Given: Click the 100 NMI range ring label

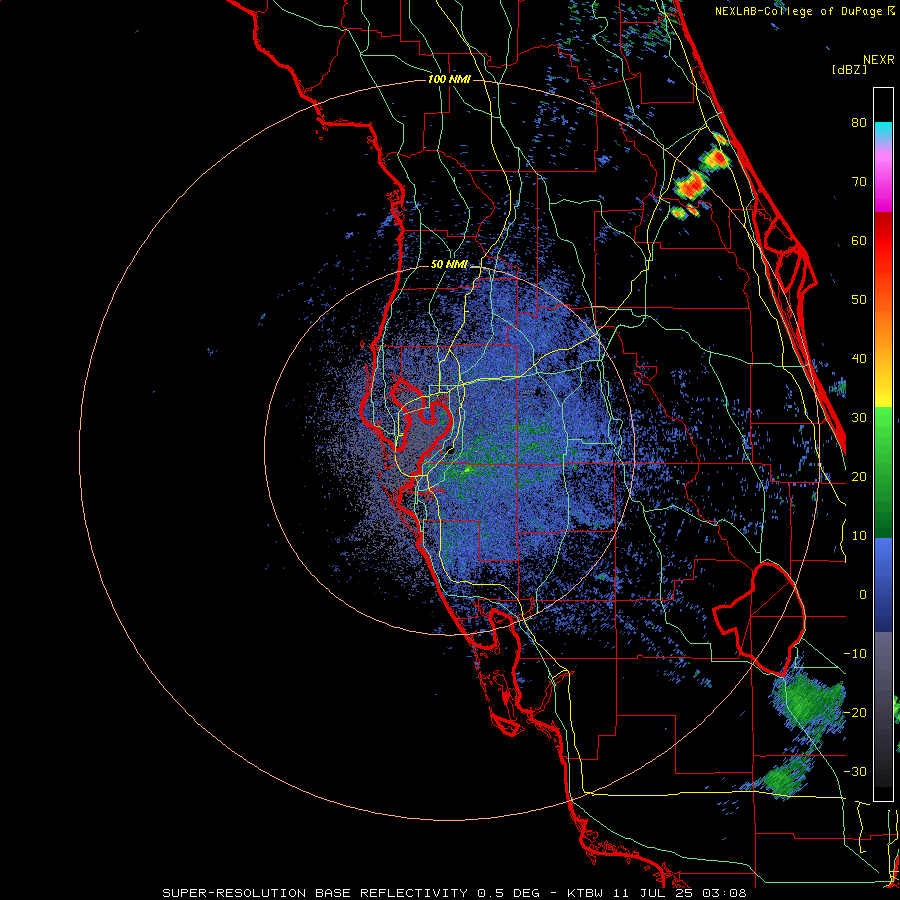Looking at the screenshot, I should tap(449, 79).
